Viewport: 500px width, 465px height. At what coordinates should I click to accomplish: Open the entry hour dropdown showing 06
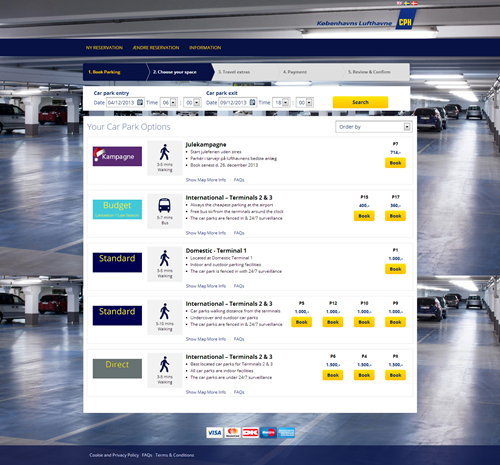[169, 102]
